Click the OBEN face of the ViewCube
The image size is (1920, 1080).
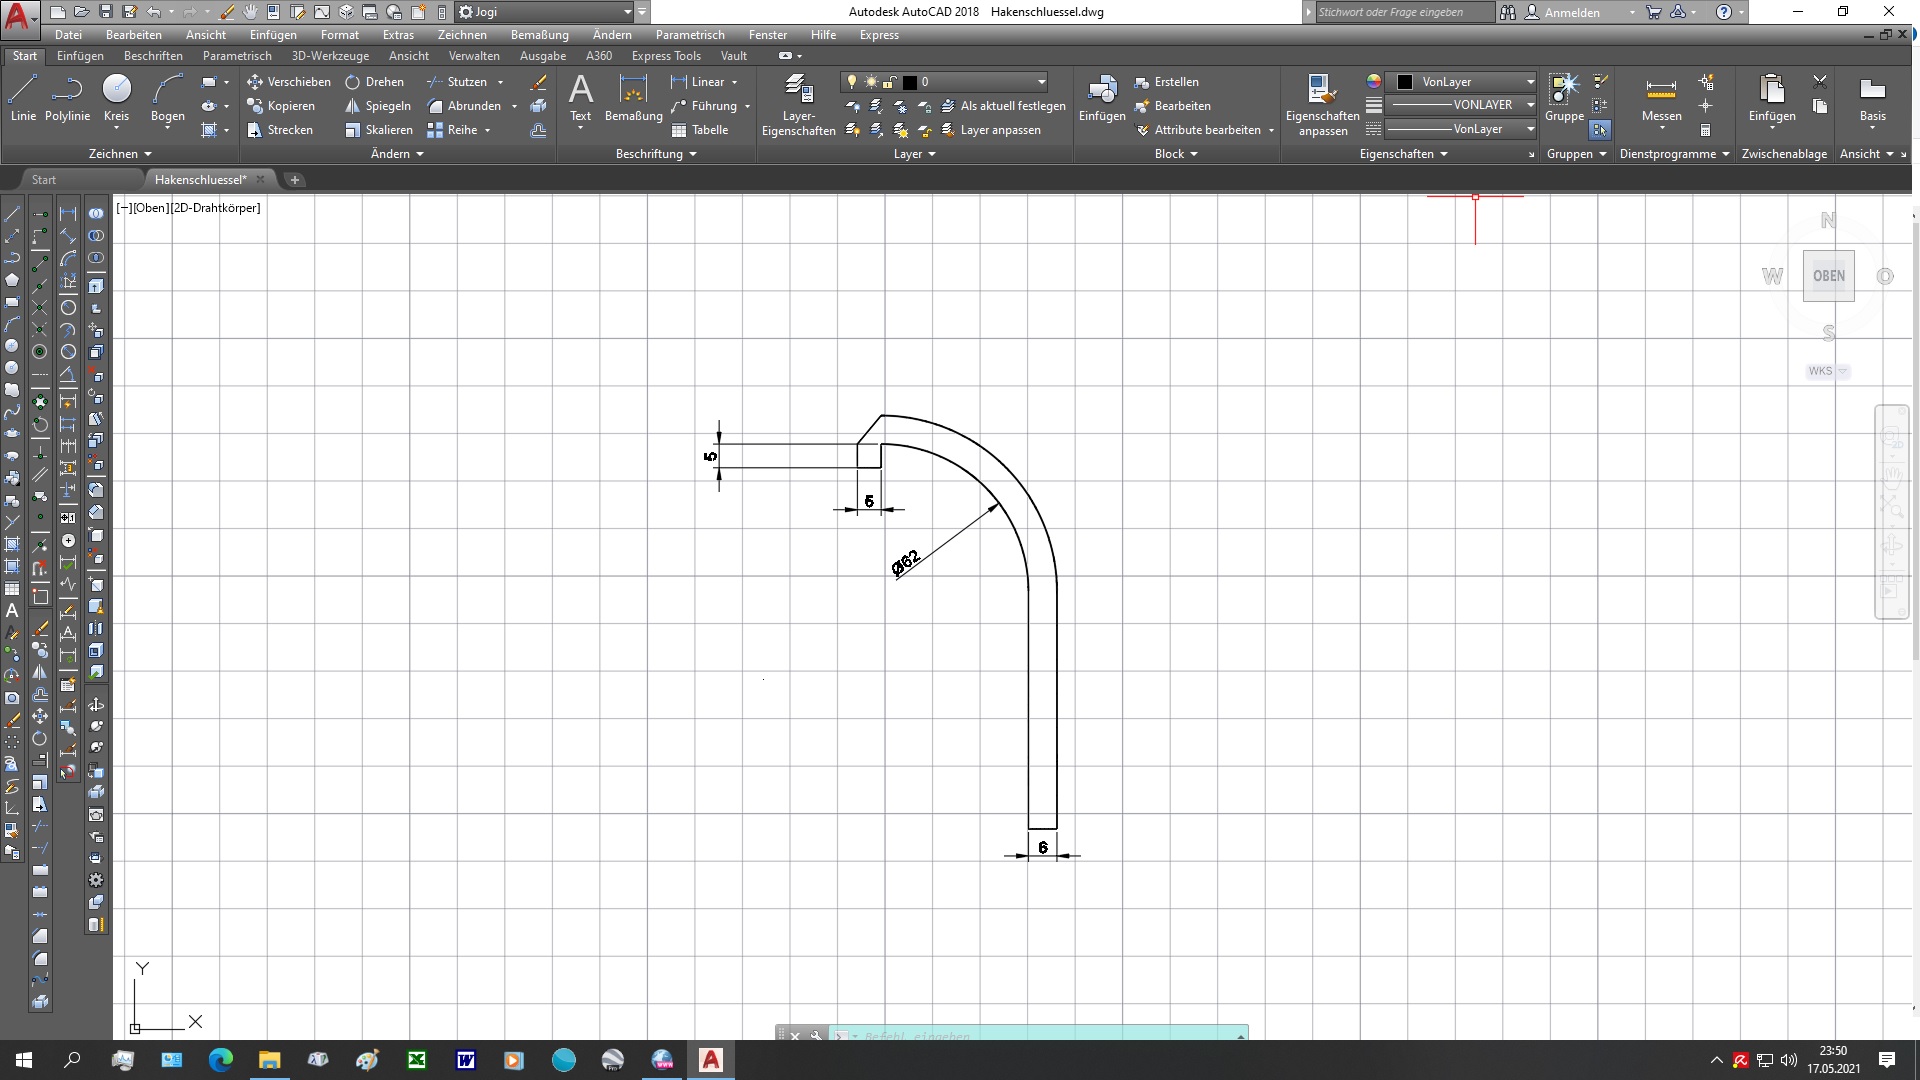point(1828,276)
